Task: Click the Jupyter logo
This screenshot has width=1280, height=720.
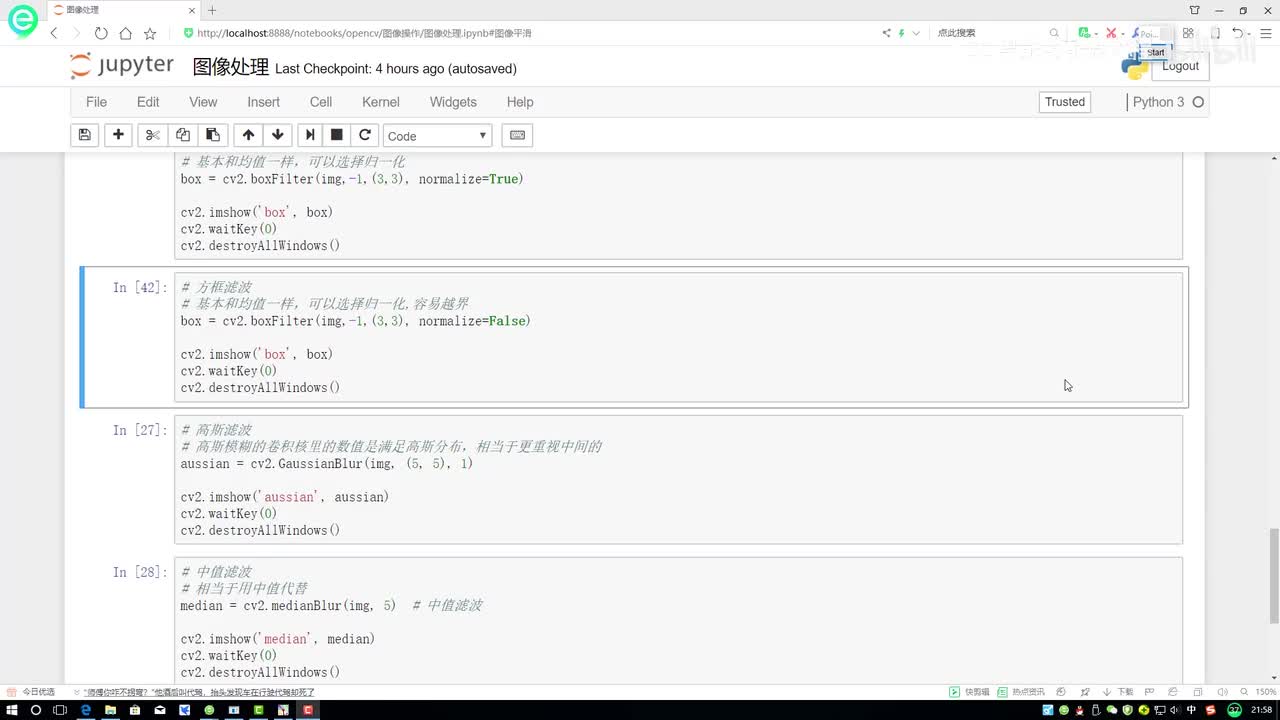Action: click(x=122, y=66)
